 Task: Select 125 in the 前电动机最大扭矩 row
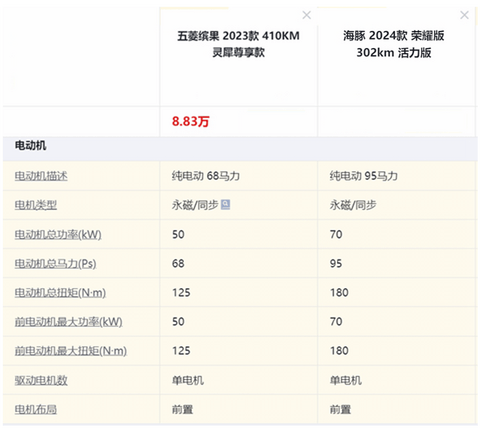point(181,351)
